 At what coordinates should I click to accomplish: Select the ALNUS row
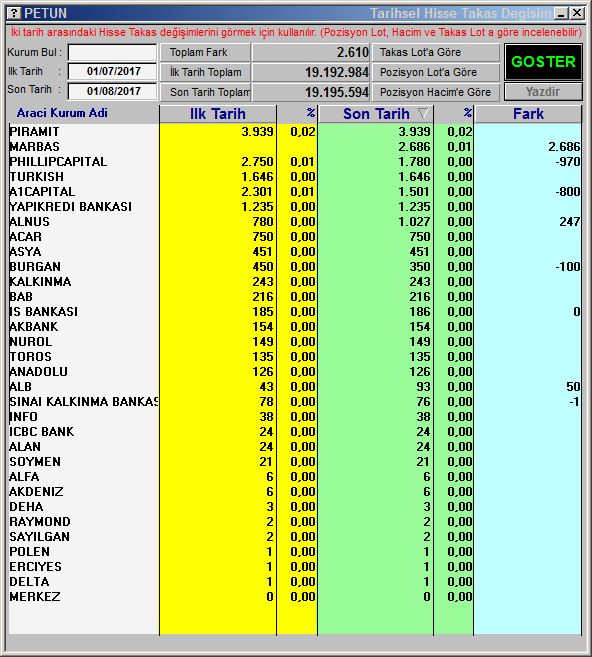tap(295, 222)
